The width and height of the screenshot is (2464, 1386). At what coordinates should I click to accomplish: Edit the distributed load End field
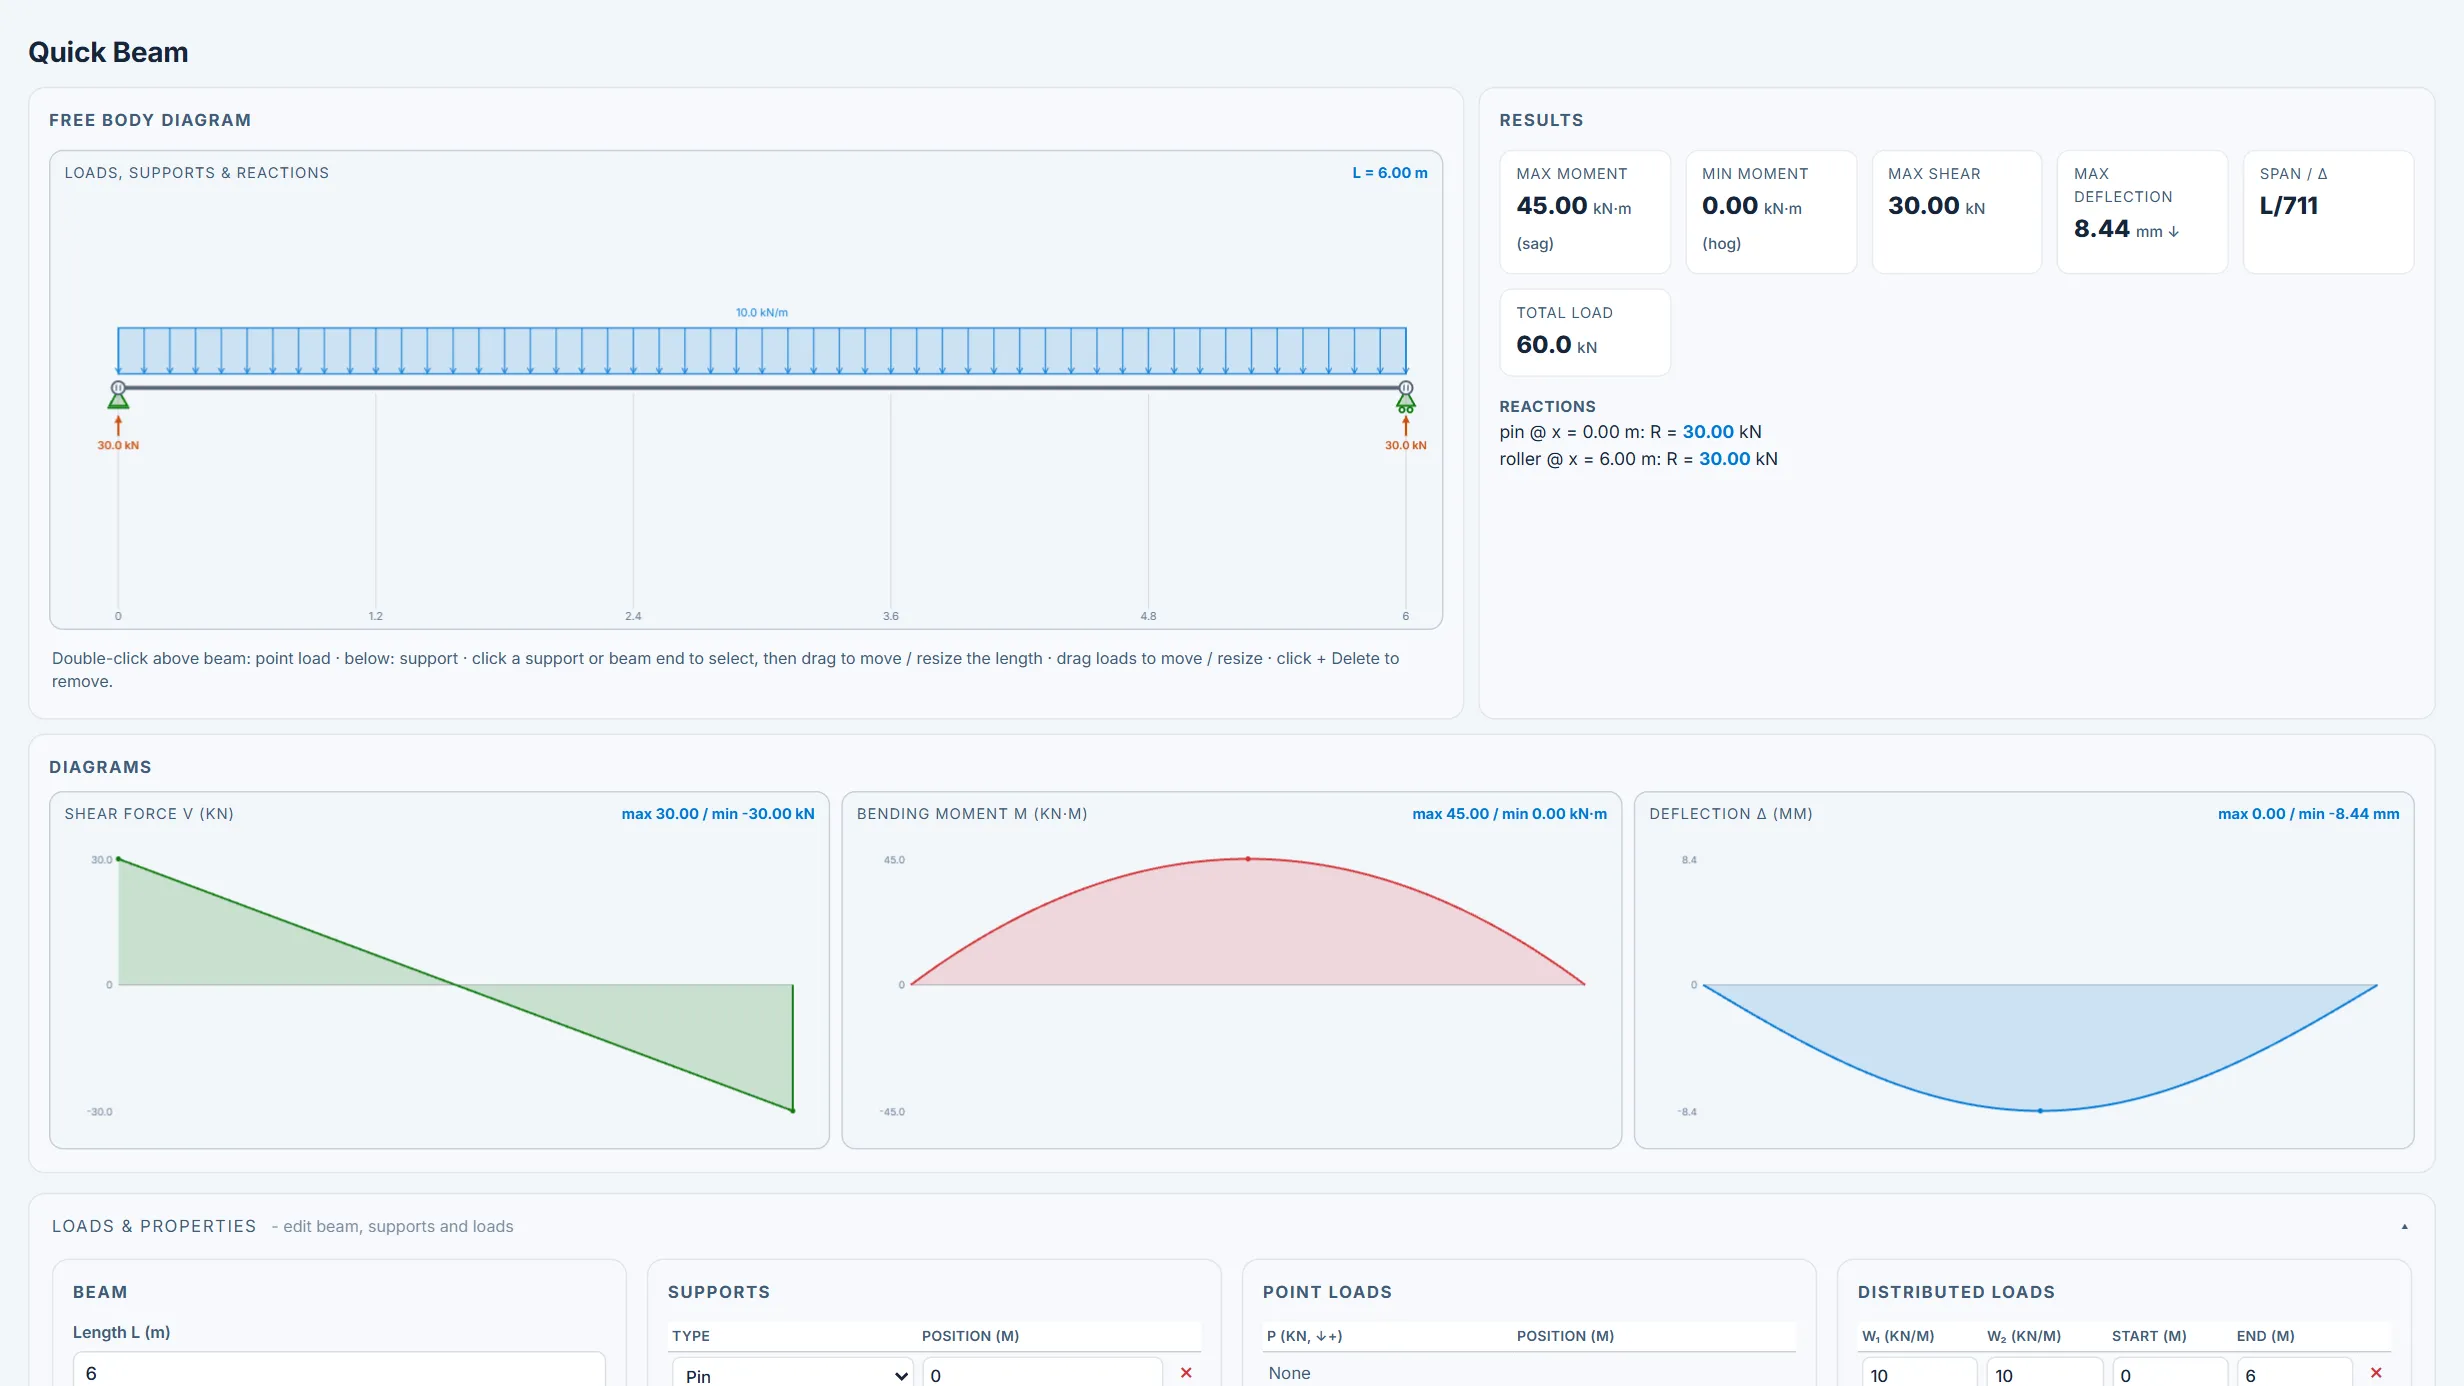point(2294,1374)
